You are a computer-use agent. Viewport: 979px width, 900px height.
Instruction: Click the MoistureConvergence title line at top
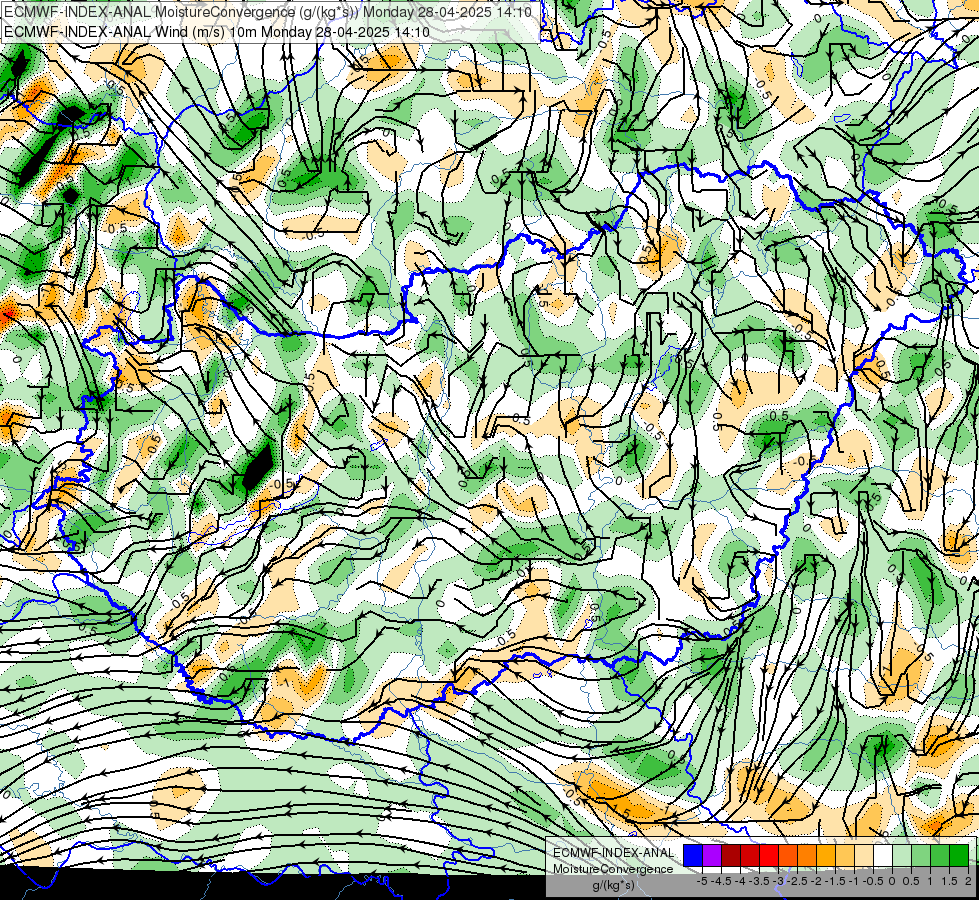[x=268, y=12]
